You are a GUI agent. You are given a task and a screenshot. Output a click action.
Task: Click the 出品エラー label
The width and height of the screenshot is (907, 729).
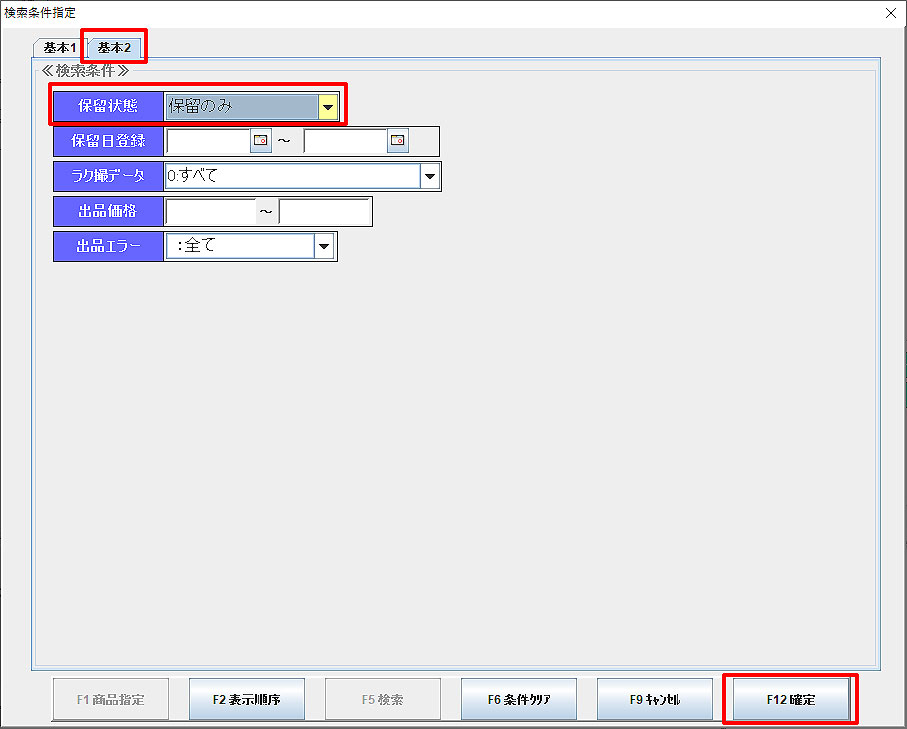click(108, 246)
